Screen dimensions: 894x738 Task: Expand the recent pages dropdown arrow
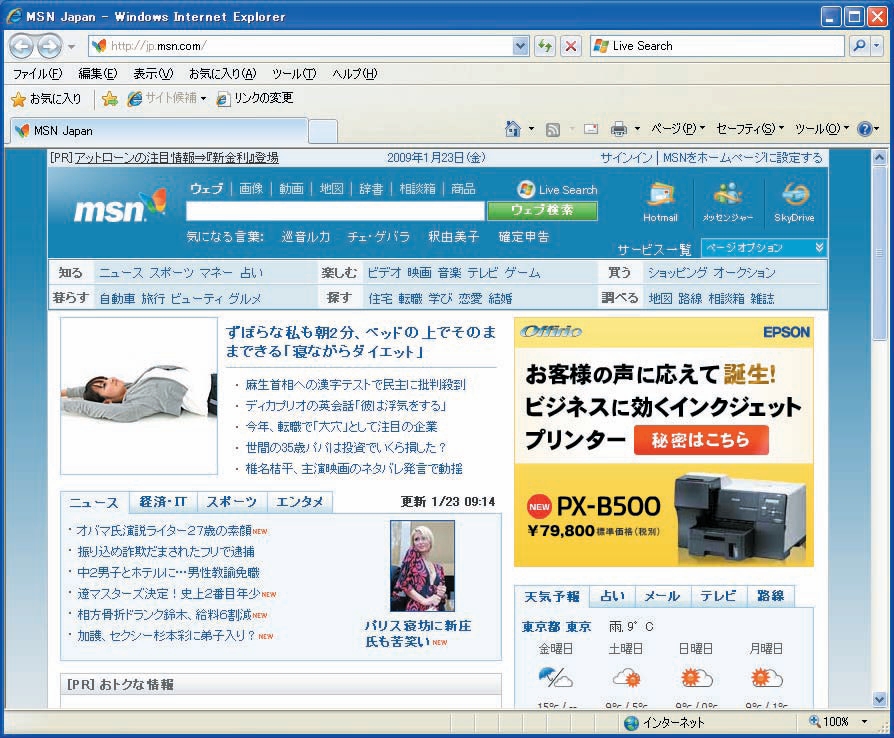click(x=71, y=47)
